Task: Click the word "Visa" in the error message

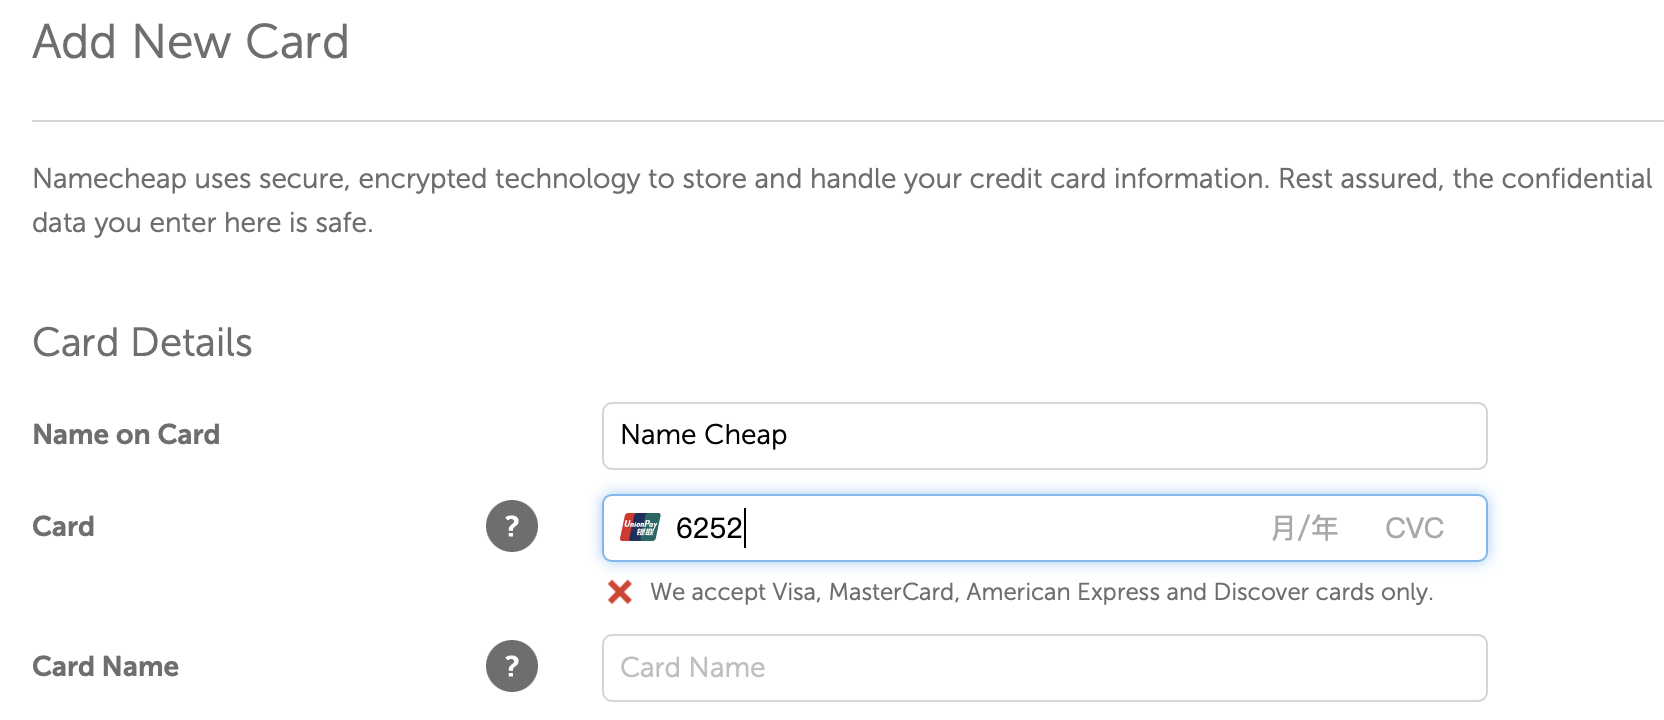Action: click(x=795, y=592)
